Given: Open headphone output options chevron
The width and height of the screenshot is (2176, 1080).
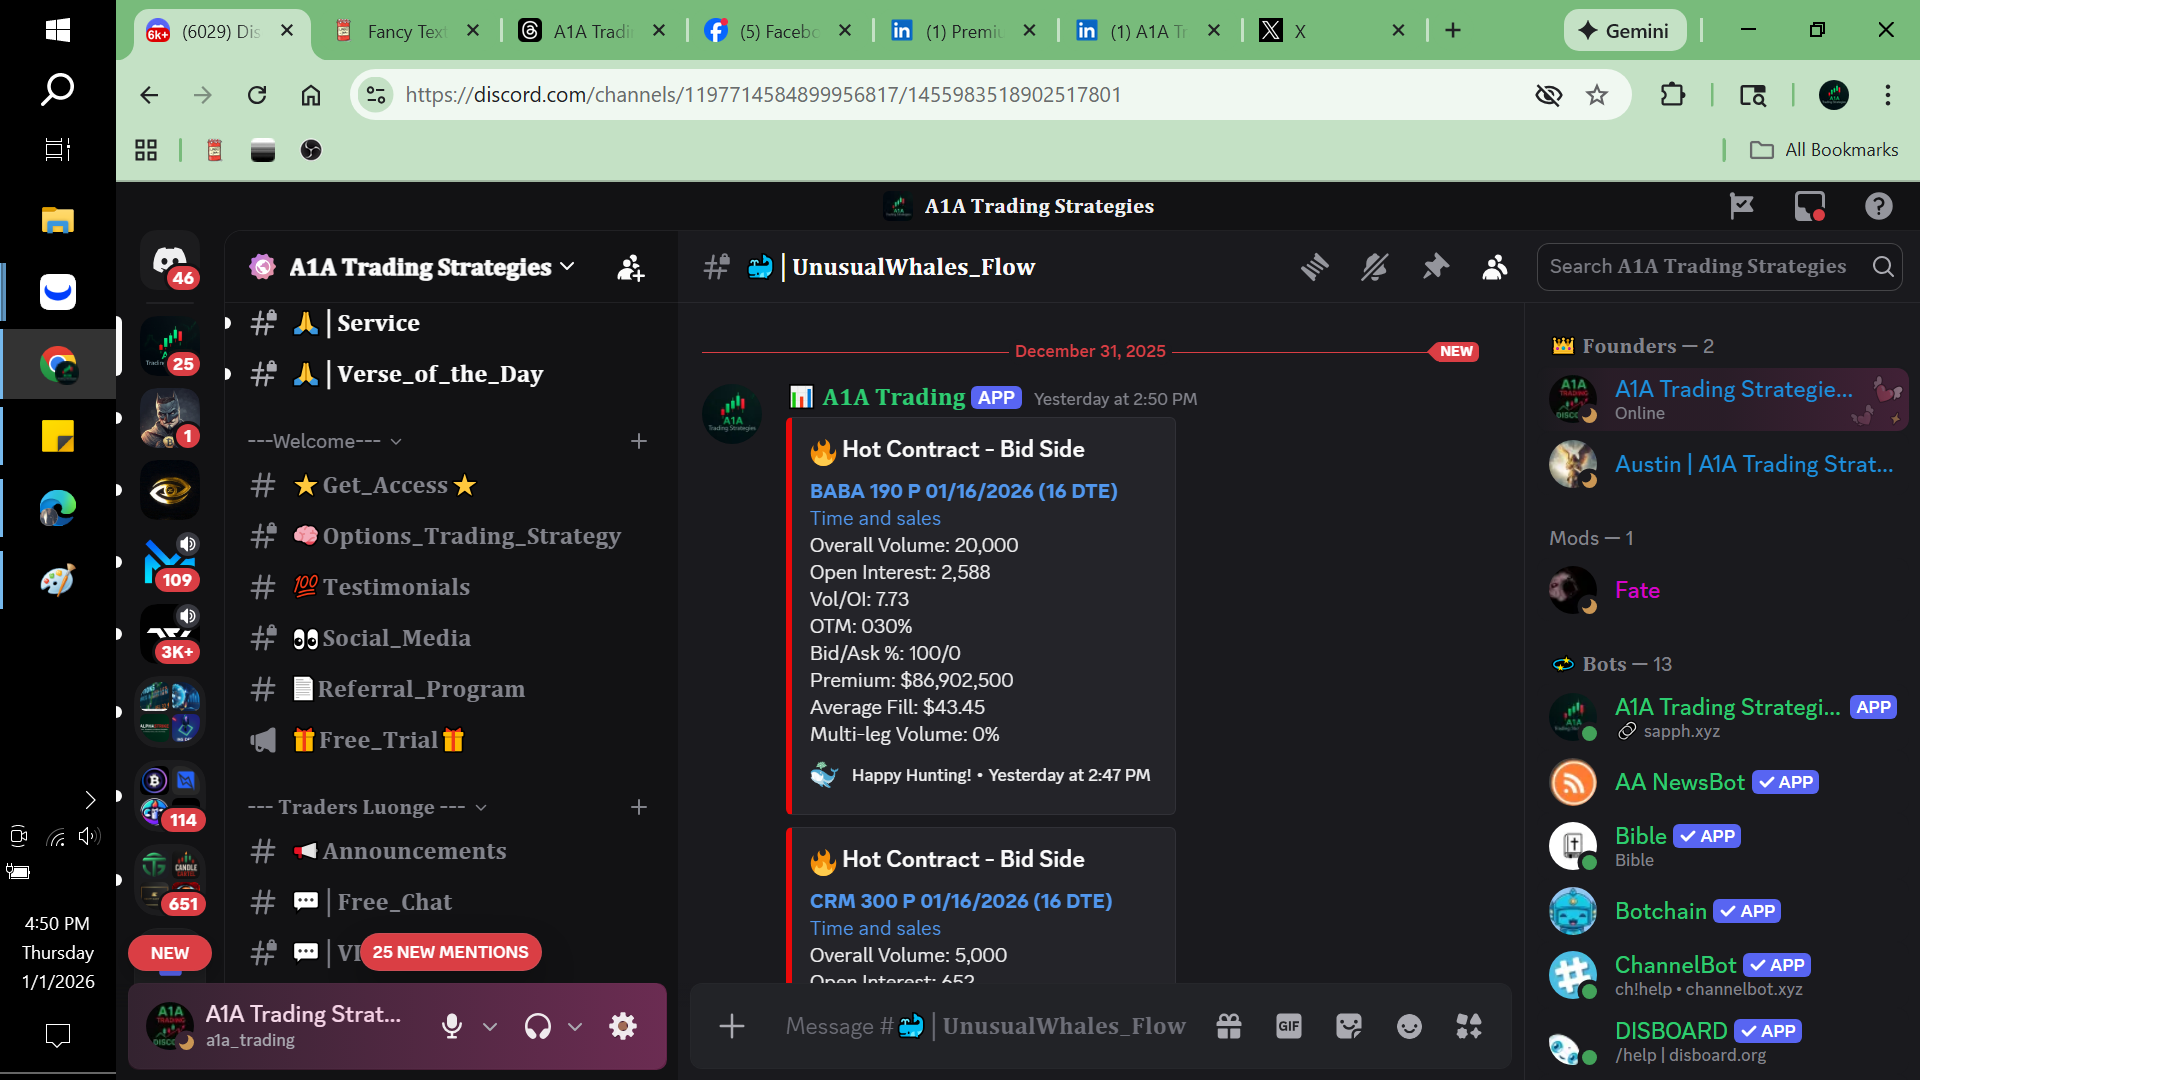Looking at the screenshot, I should coord(575,1026).
